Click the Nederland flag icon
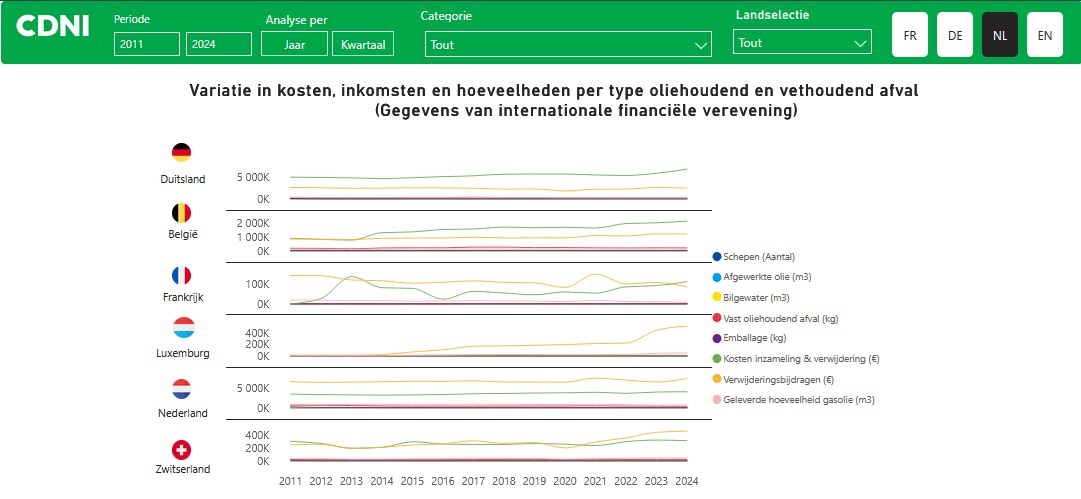 coord(181,389)
